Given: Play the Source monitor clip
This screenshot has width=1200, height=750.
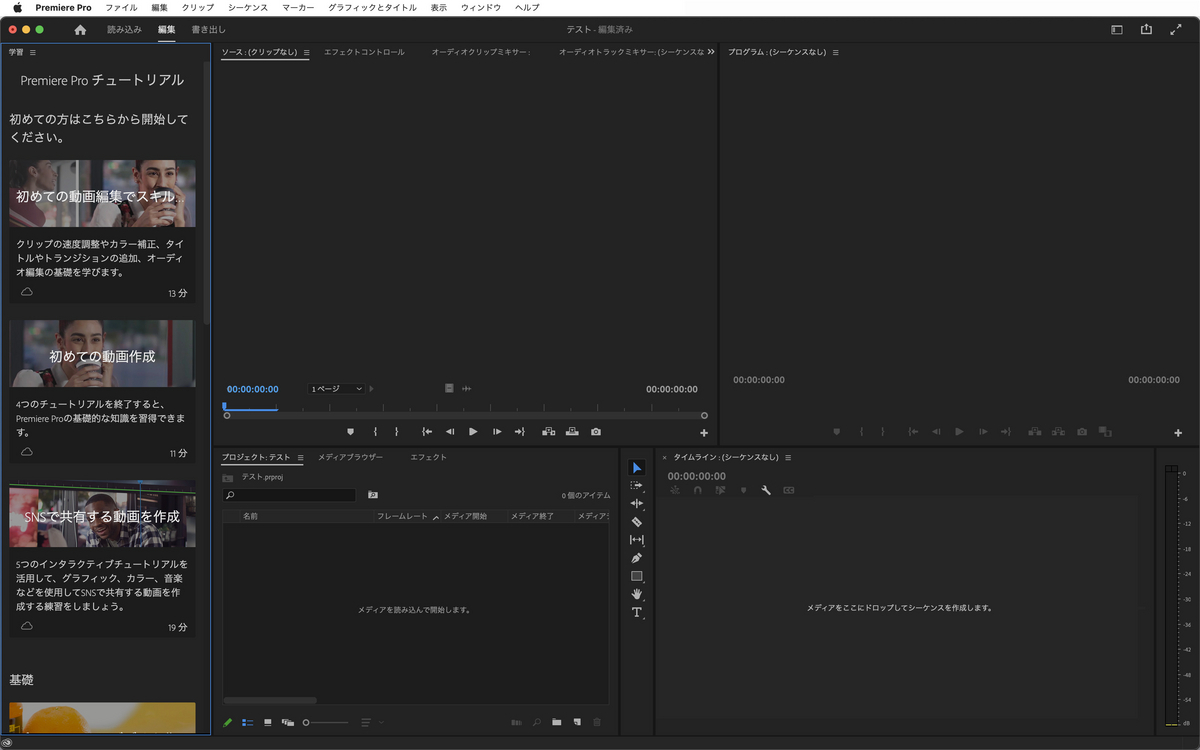Looking at the screenshot, I should pos(474,432).
